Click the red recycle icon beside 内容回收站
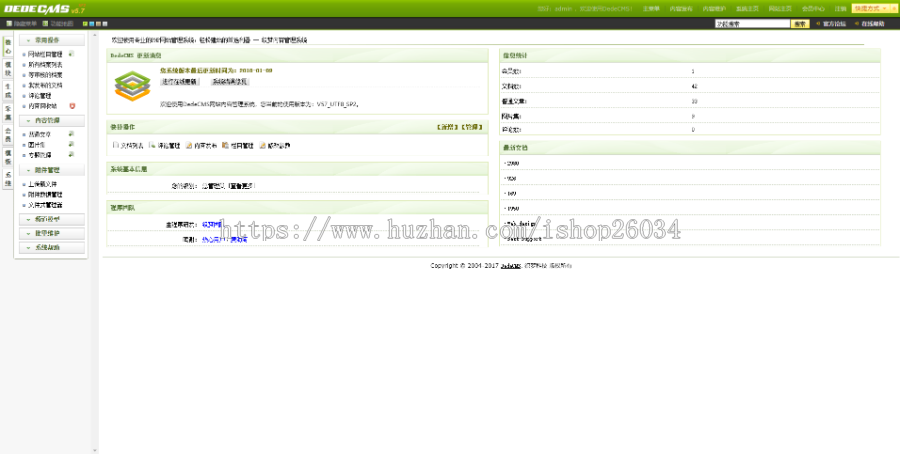The width and height of the screenshot is (900, 454). (x=72, y=106)
